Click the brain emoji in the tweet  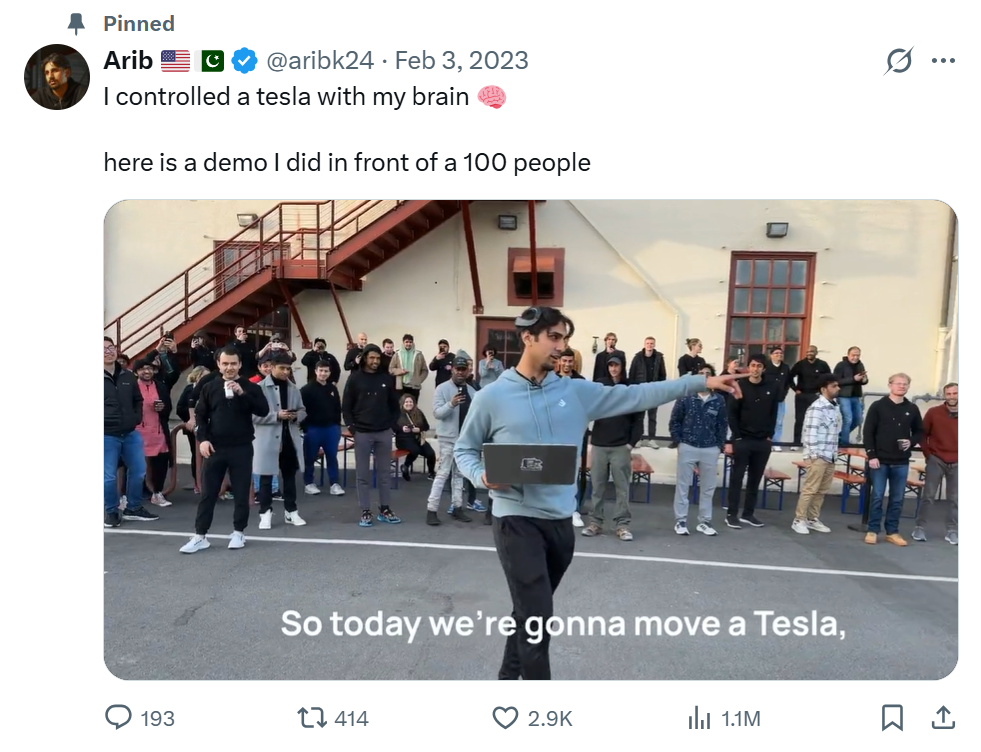(x=492, y=98)
